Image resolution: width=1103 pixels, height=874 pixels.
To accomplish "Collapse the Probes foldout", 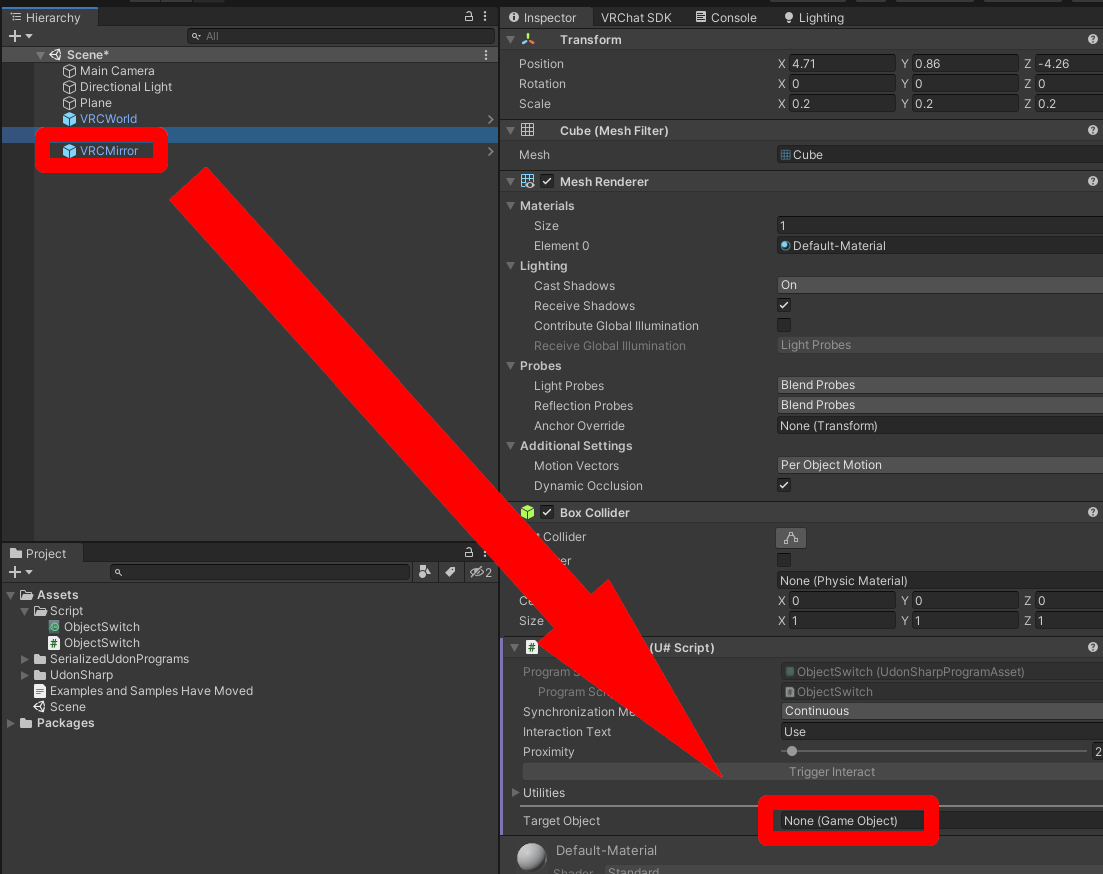I will 511,365.
